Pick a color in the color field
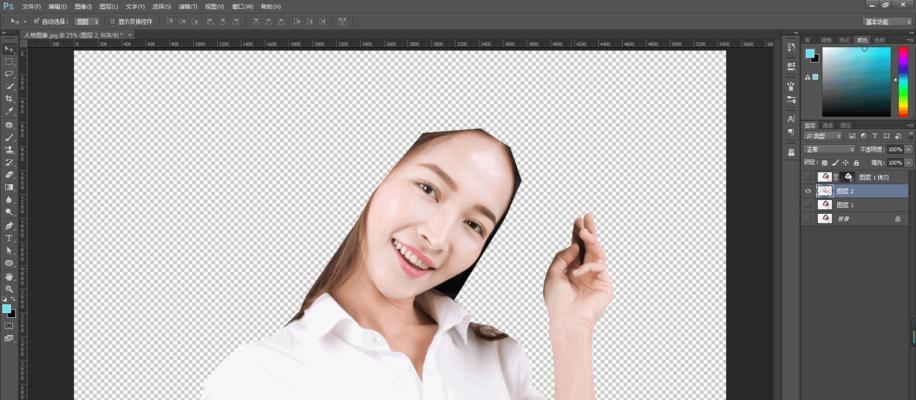 click(x=856, y=82)
